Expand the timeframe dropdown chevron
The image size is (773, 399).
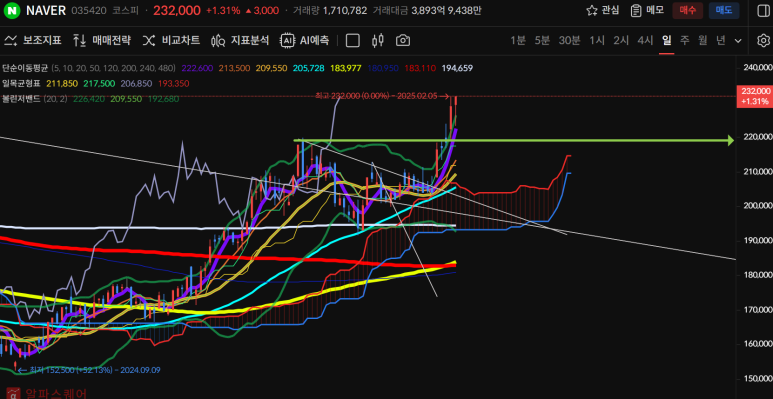pos(738,40)
